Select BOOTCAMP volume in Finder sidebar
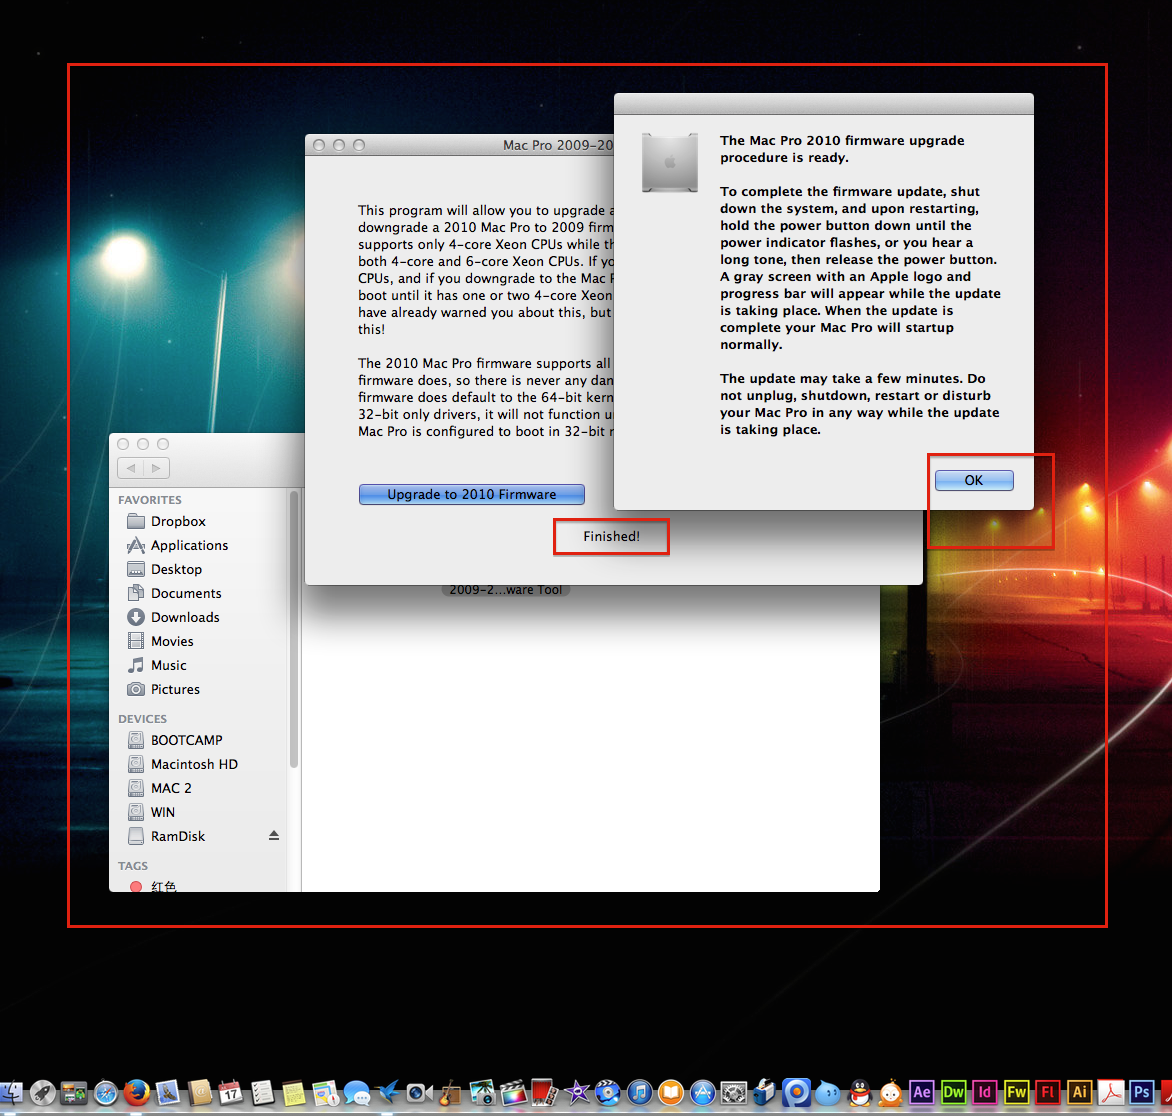This screenshot has height=1116, width=1172. 175,740
